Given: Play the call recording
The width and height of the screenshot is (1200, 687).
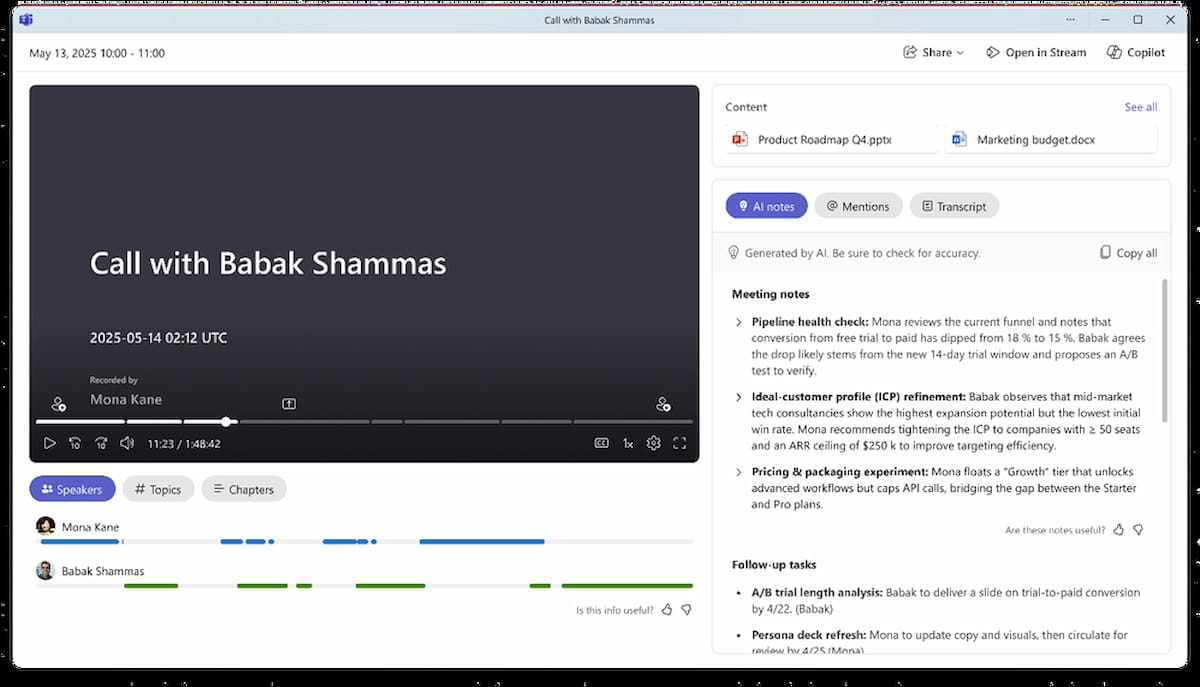Looking at the screenshot, I should [49, 442].
